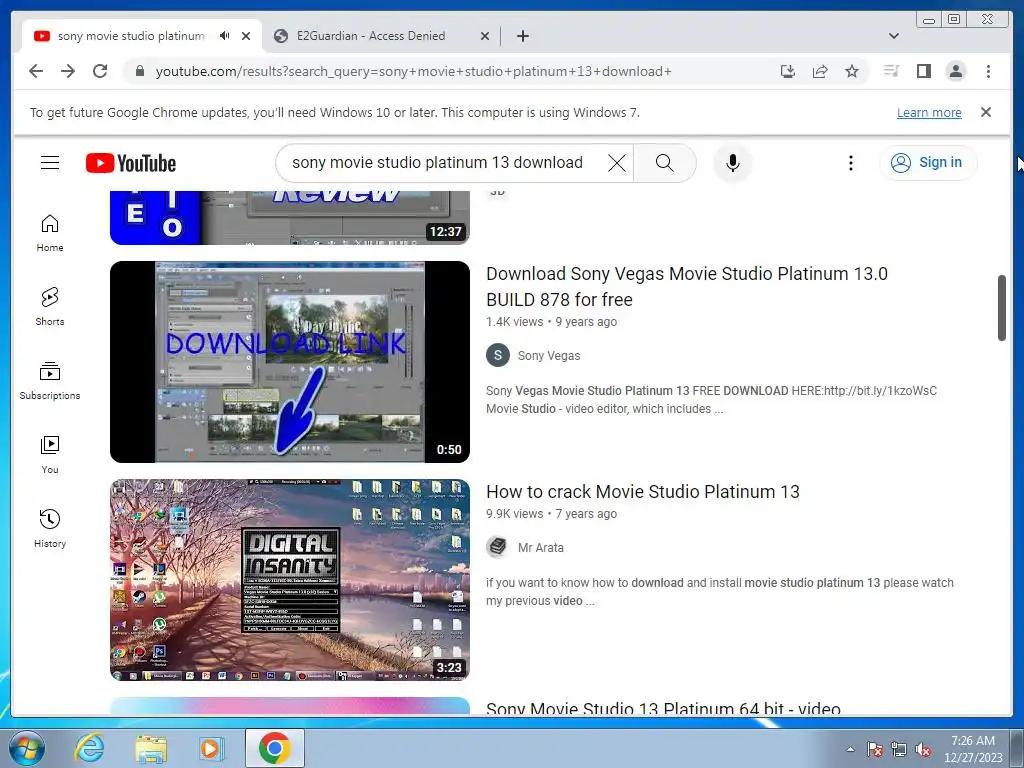
Task: Open the 12:37 Review video thumbnail
Action: 289,217
